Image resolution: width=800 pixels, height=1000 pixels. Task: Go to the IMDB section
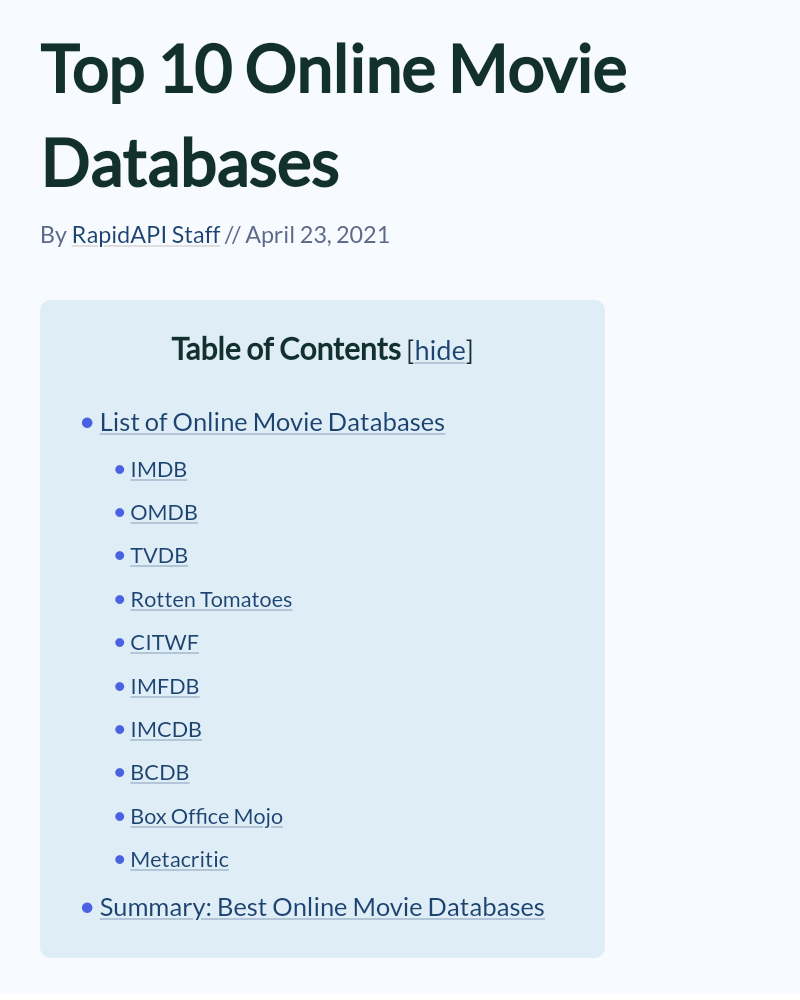pos(158,469)
